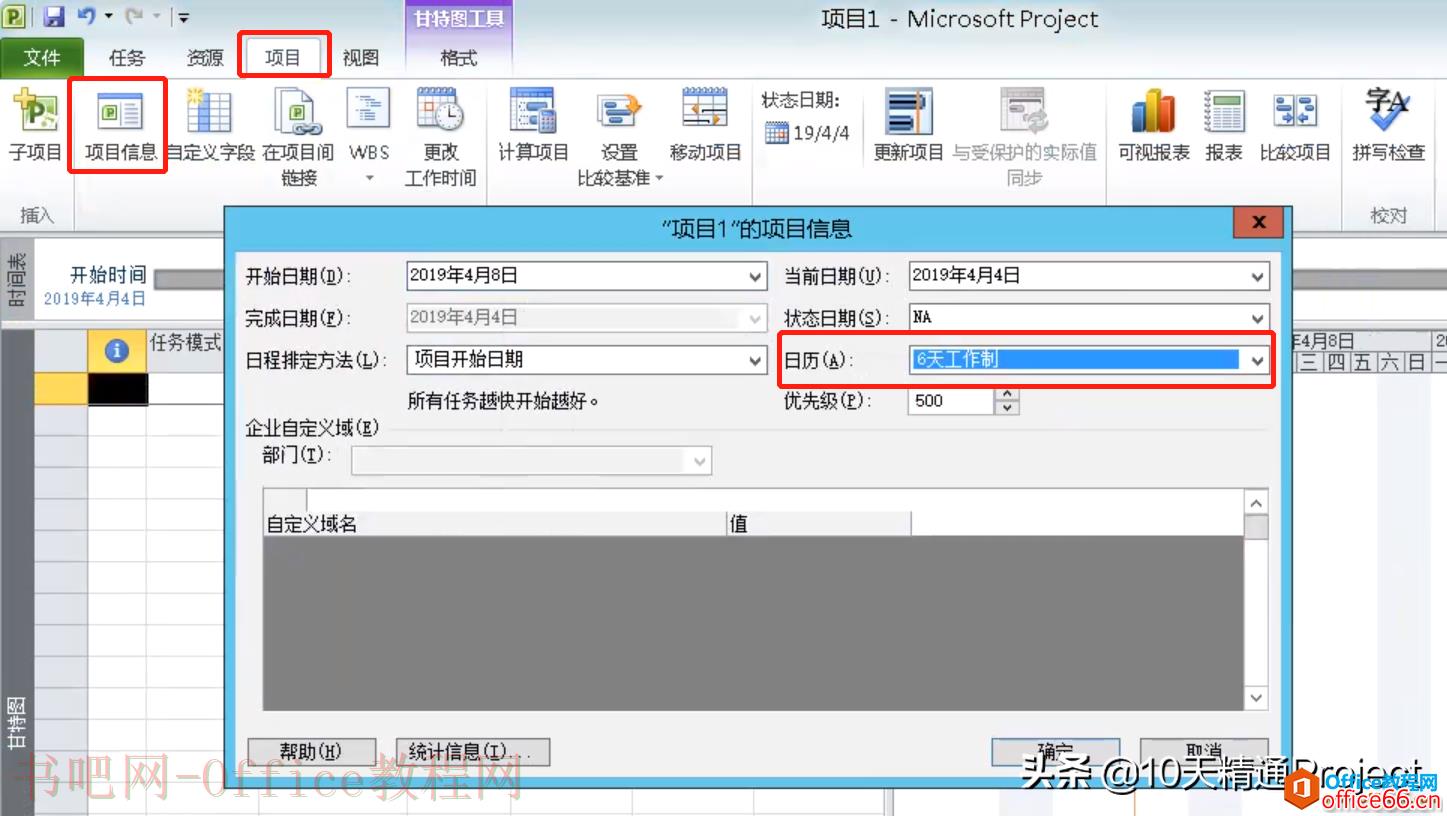Expand the Calendar (日历) dropdown
The height and width of the screenshot is (816, 1447).
point(1258,360)
